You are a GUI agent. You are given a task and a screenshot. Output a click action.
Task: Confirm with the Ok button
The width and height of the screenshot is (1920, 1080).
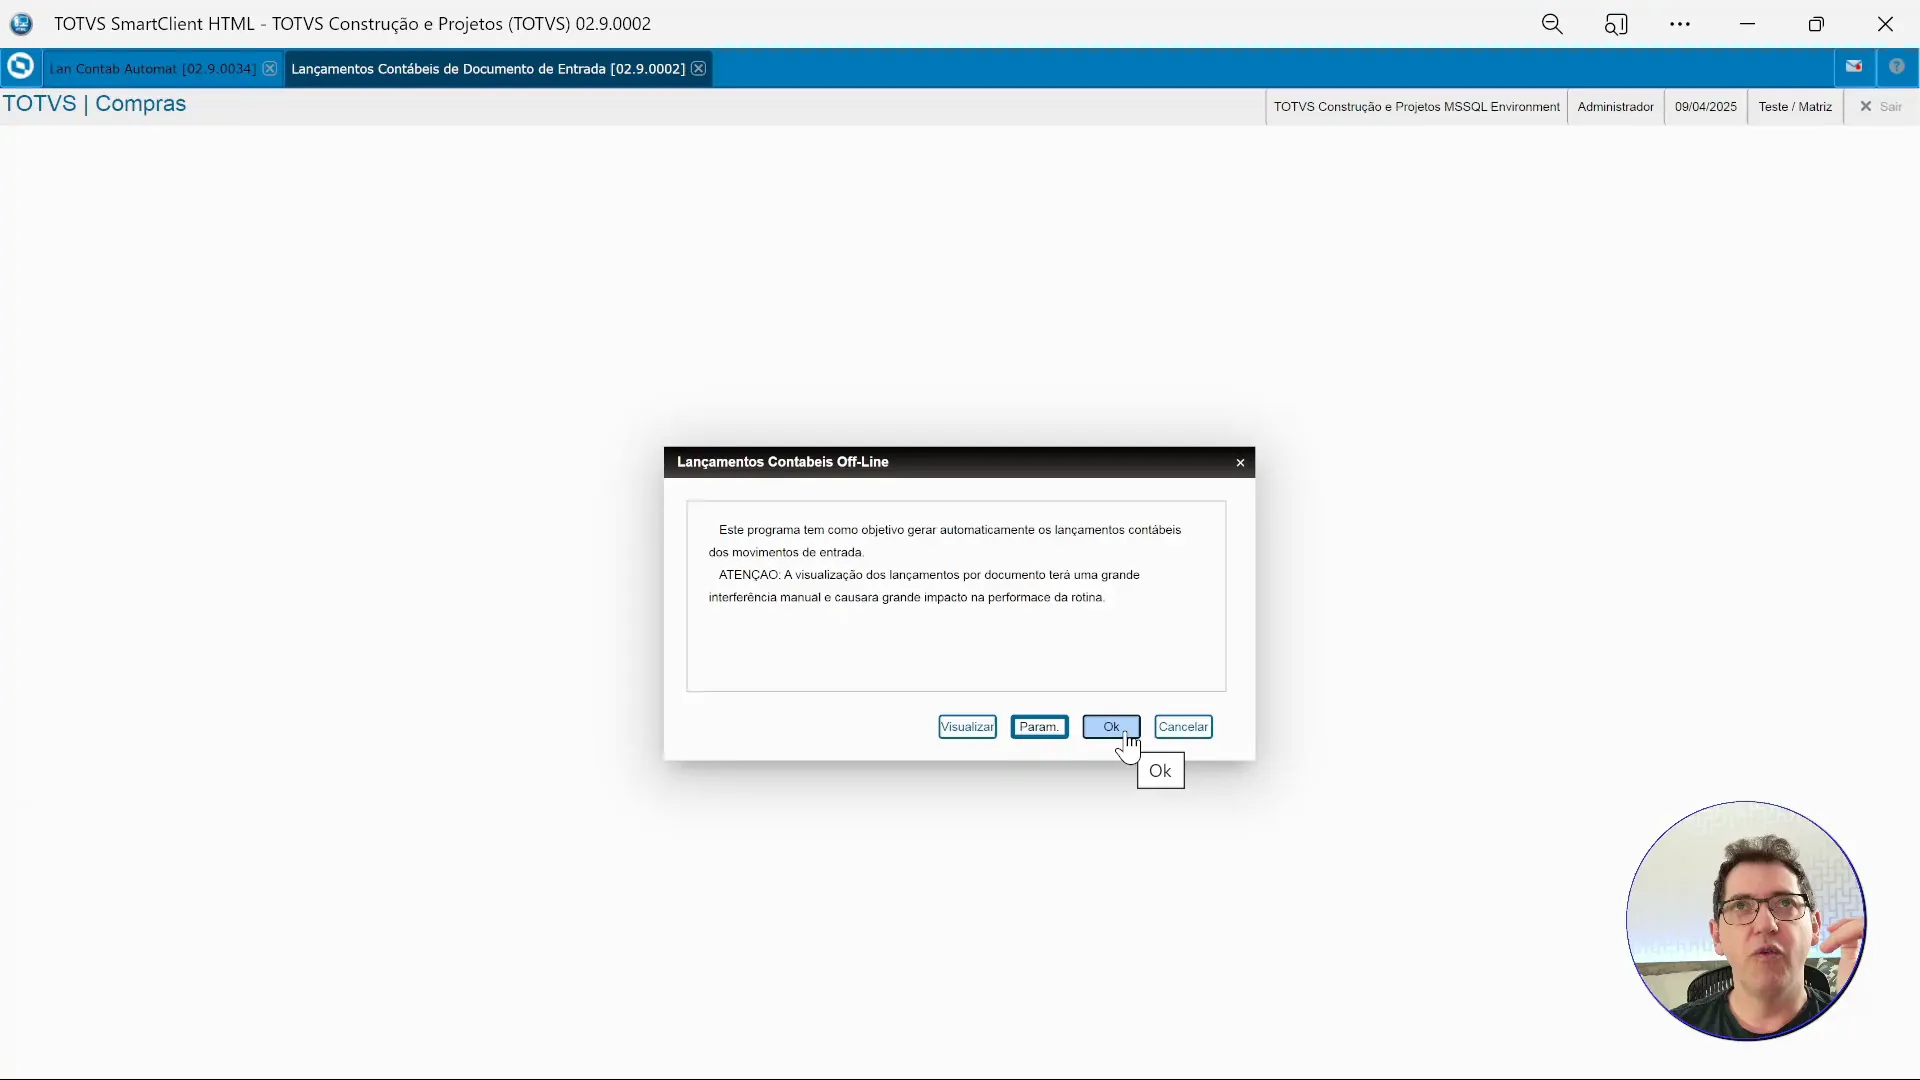tap(1110, 727)
